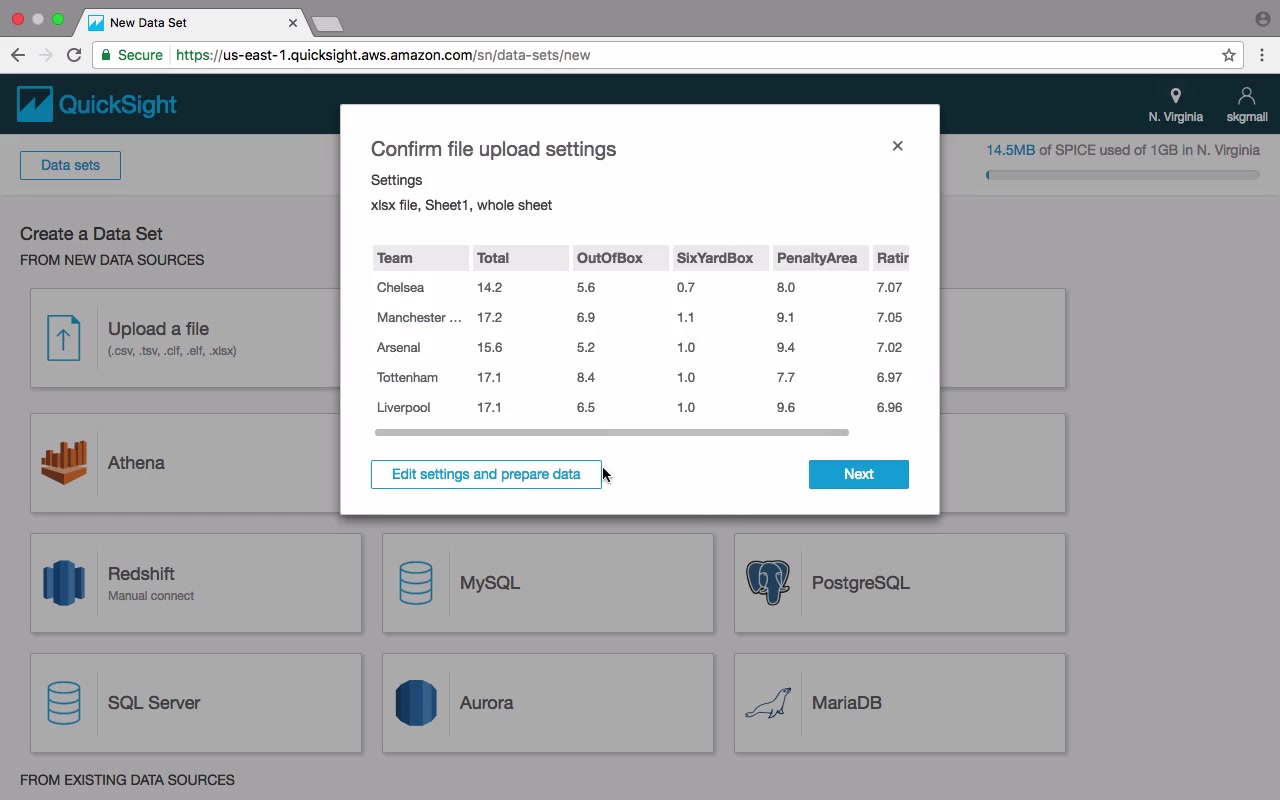Select the Athena data source icon

(x=64, y=463)
